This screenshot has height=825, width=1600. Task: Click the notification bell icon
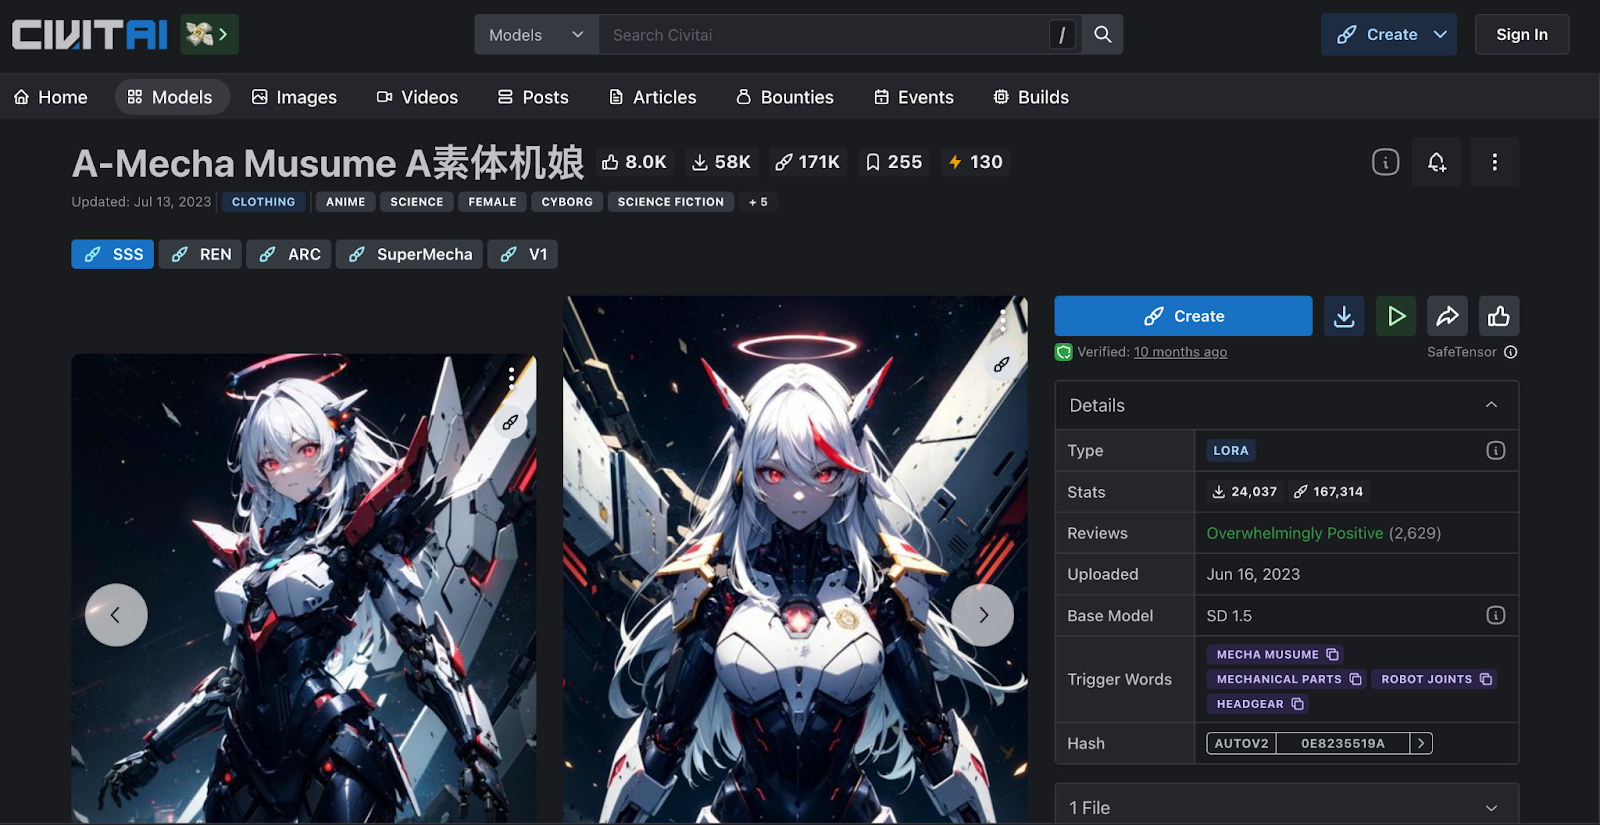pyautogui.click(x=1437, y=162)
